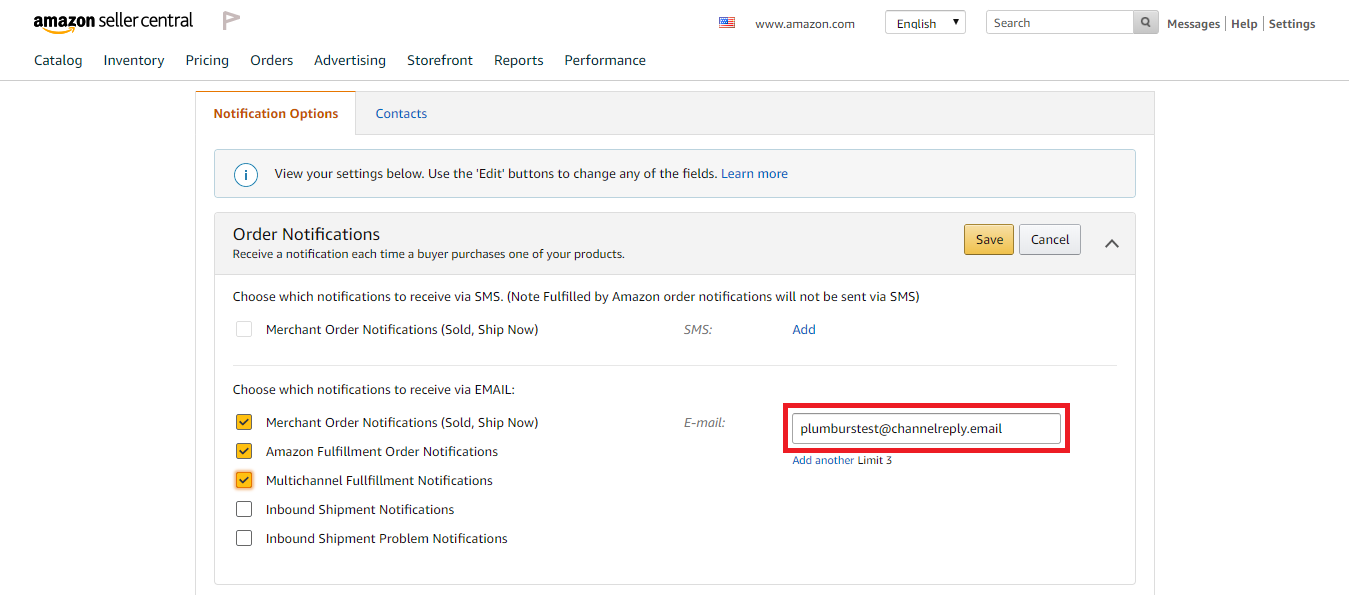Switch to the Contacts tab

click(x=401, y=114)
